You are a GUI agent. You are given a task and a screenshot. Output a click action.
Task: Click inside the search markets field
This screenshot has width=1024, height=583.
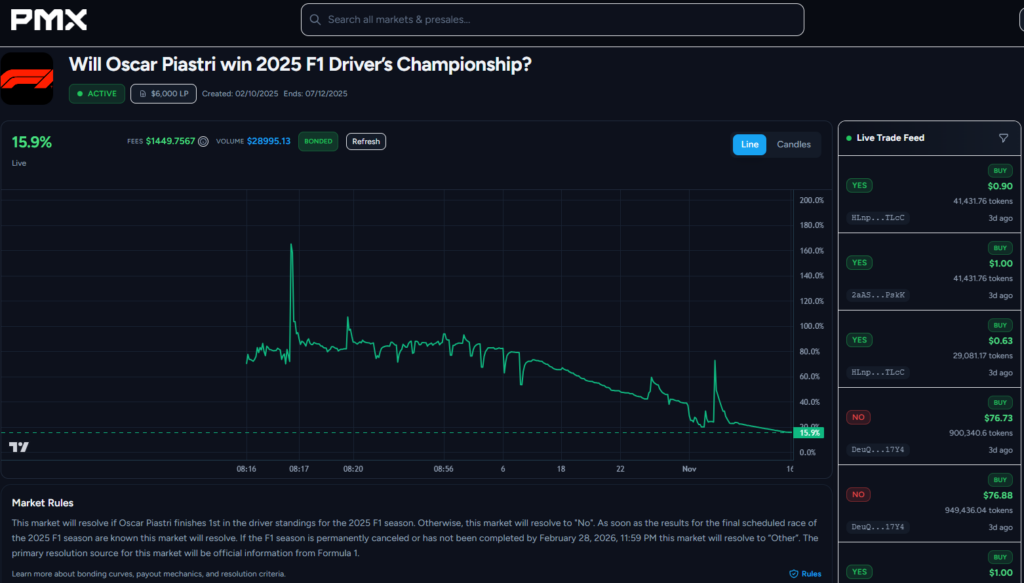[x=552, y=19]
